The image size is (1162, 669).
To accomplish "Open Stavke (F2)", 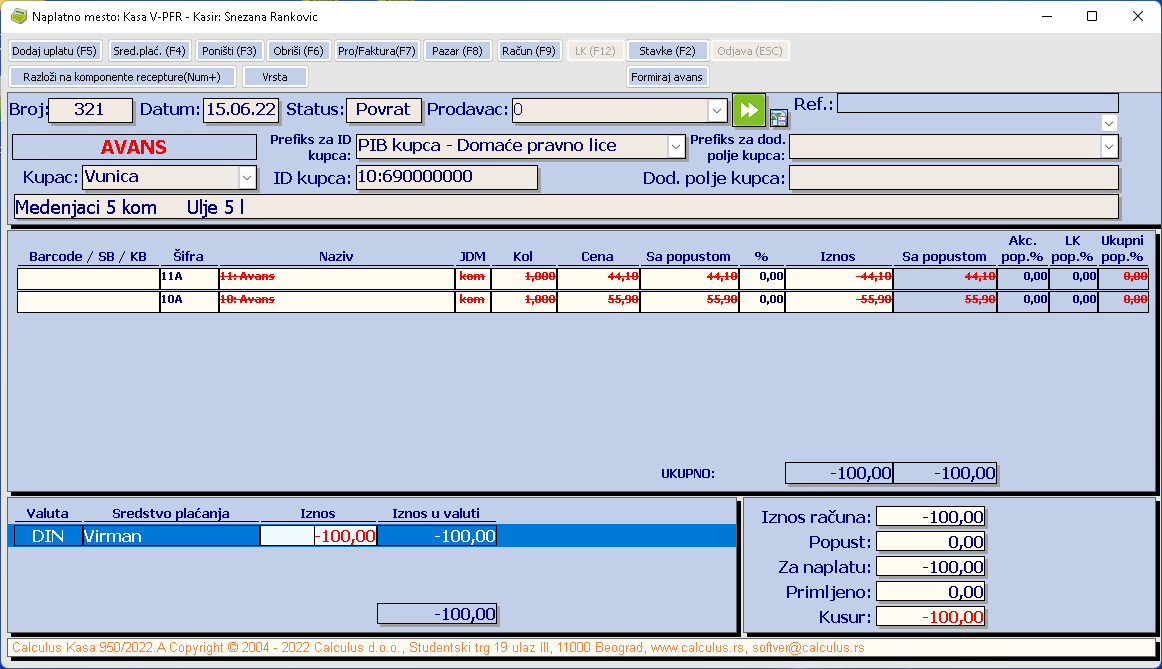I will pos(667,51).
